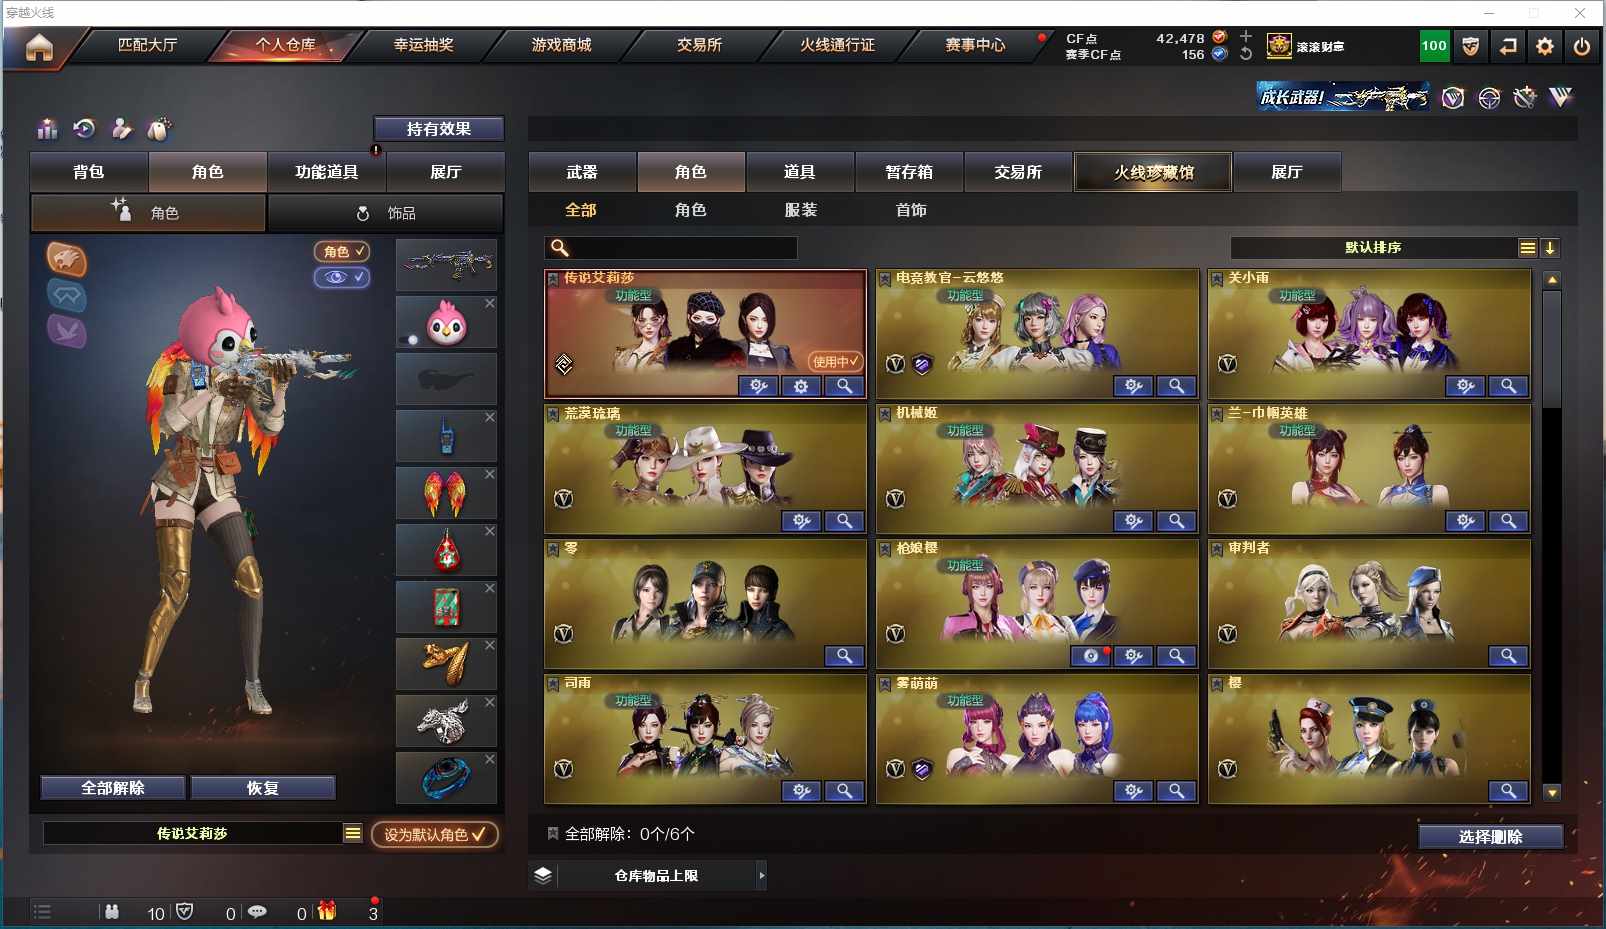Click the power exit icon
Viewport: 1606px width, 929px height.
coord(1582,46)
